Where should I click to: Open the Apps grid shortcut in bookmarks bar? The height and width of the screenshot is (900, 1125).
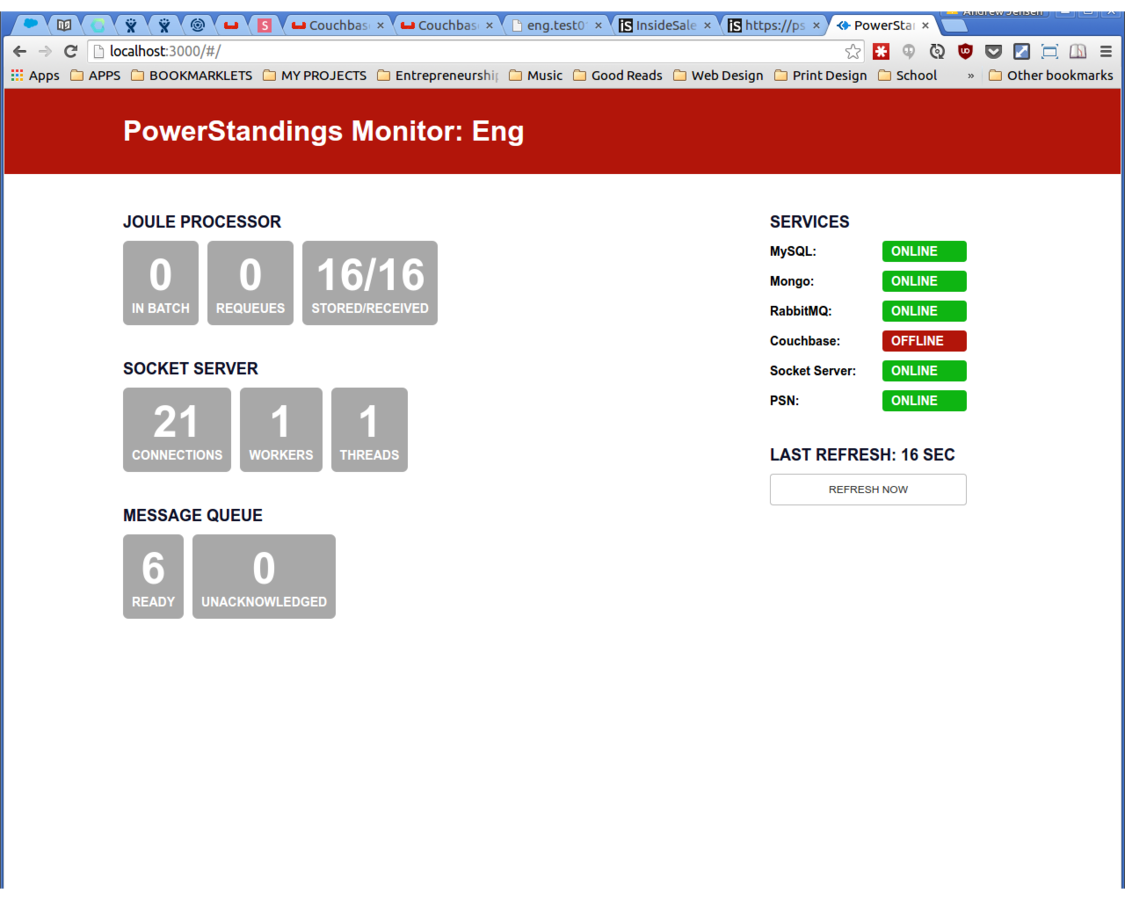[x=35, y=75]
